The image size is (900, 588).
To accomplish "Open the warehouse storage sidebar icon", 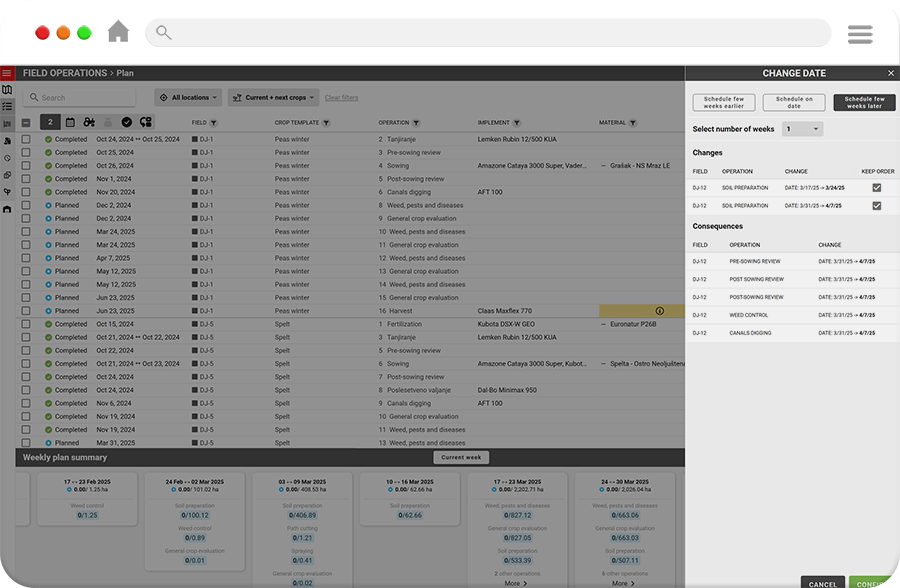I will tap(7, 209).
